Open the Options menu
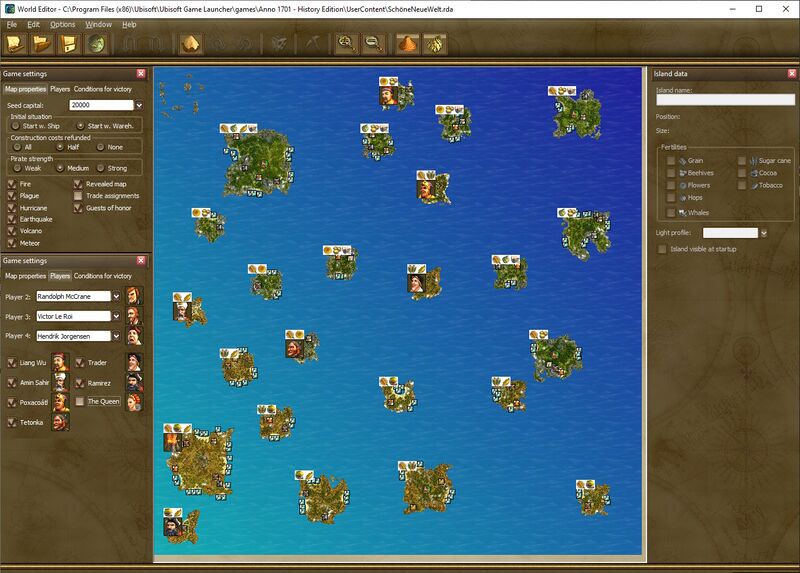800x573 pixels. (63, 24)
